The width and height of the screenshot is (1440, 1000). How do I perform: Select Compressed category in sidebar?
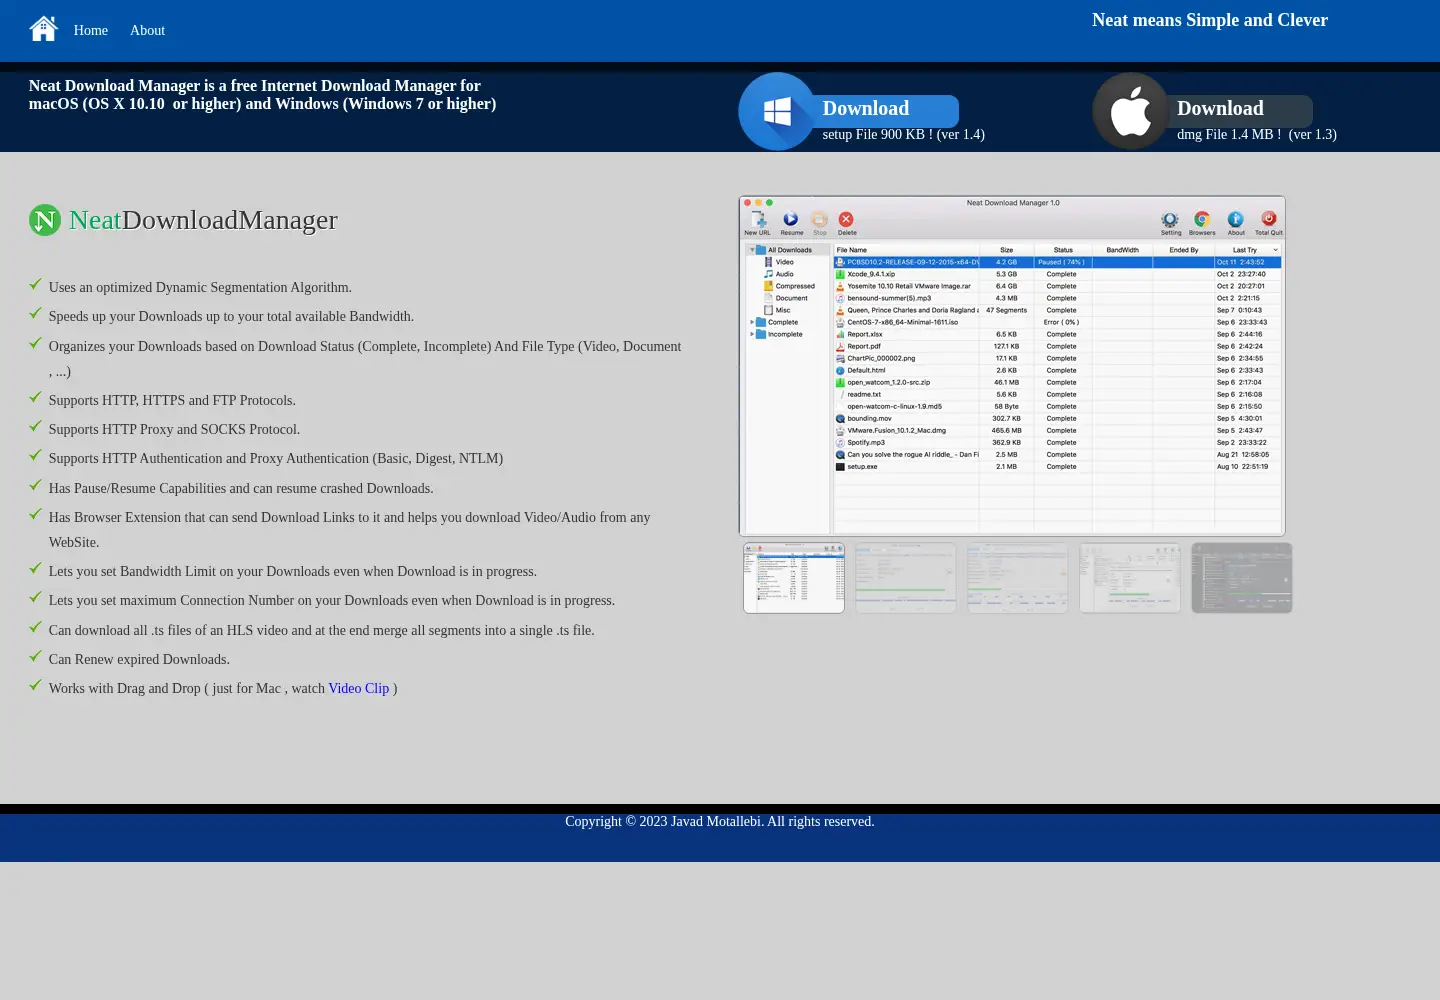[x=789, y=286]
